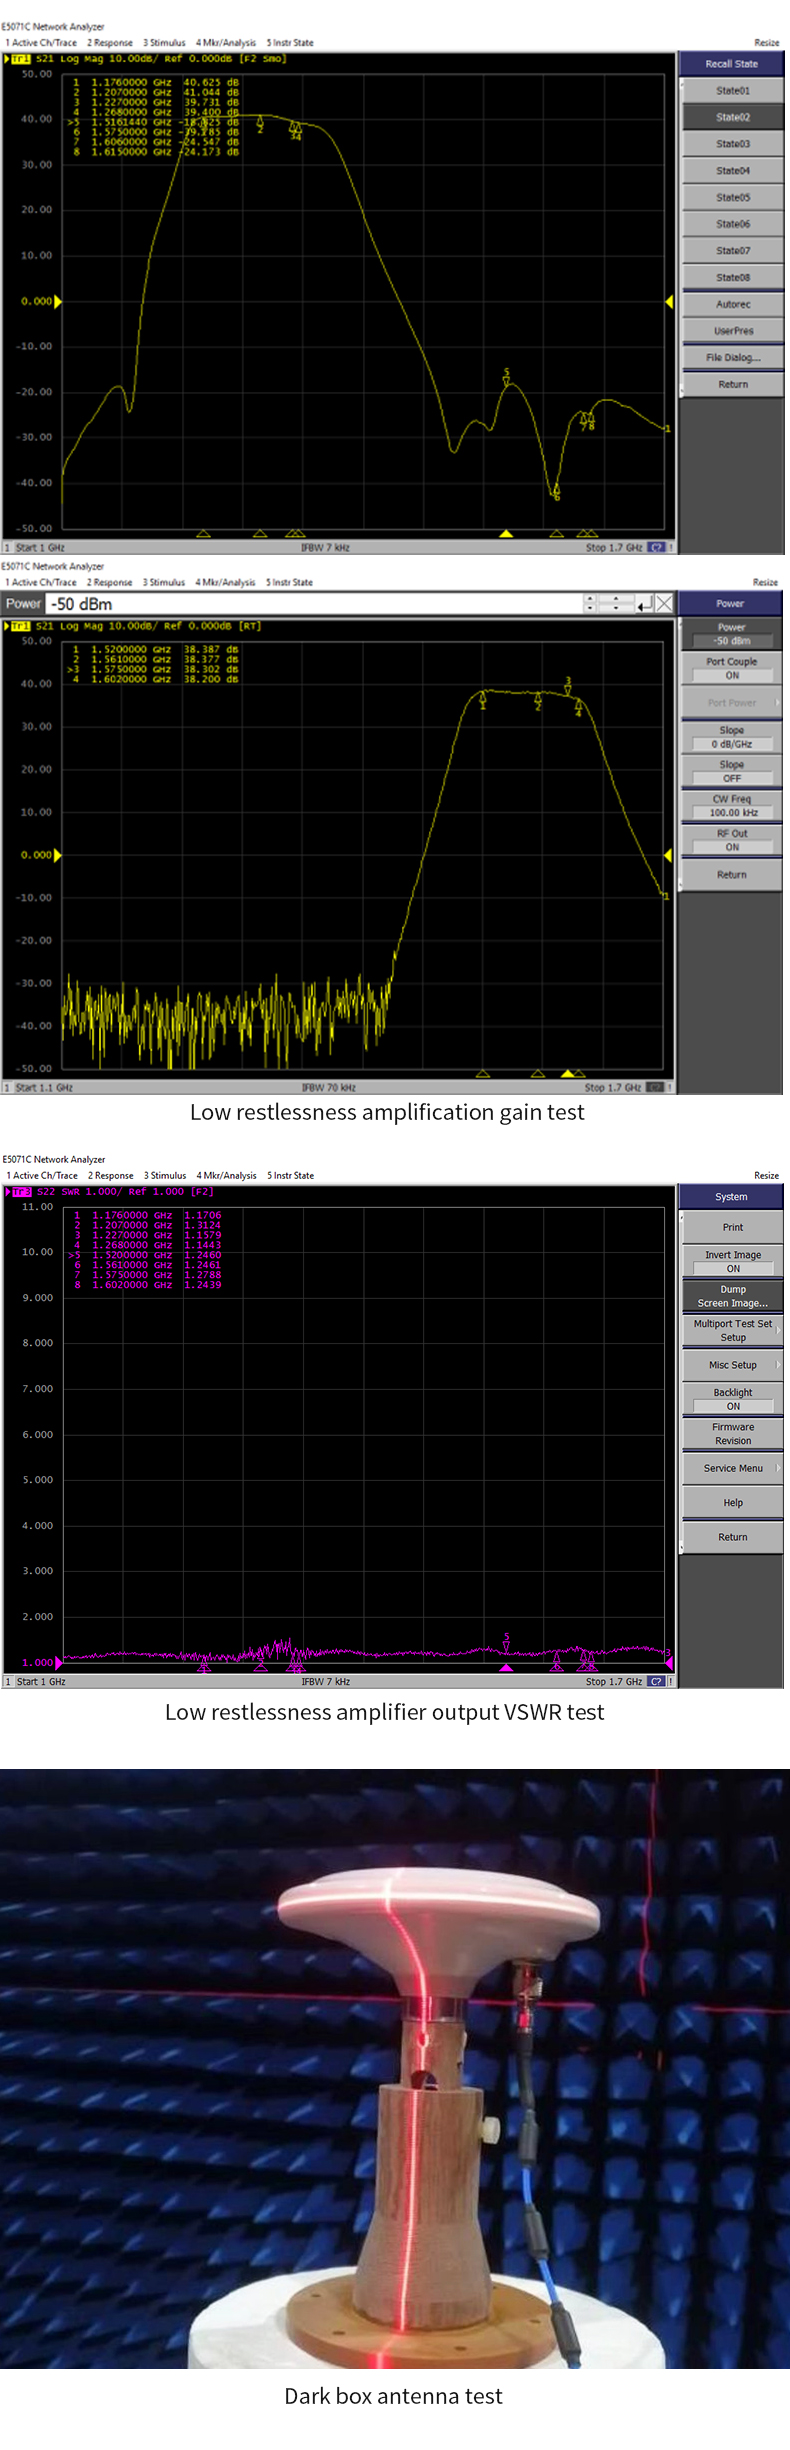Open Stimulus menu above the -50 dBm Power bar

163,582
